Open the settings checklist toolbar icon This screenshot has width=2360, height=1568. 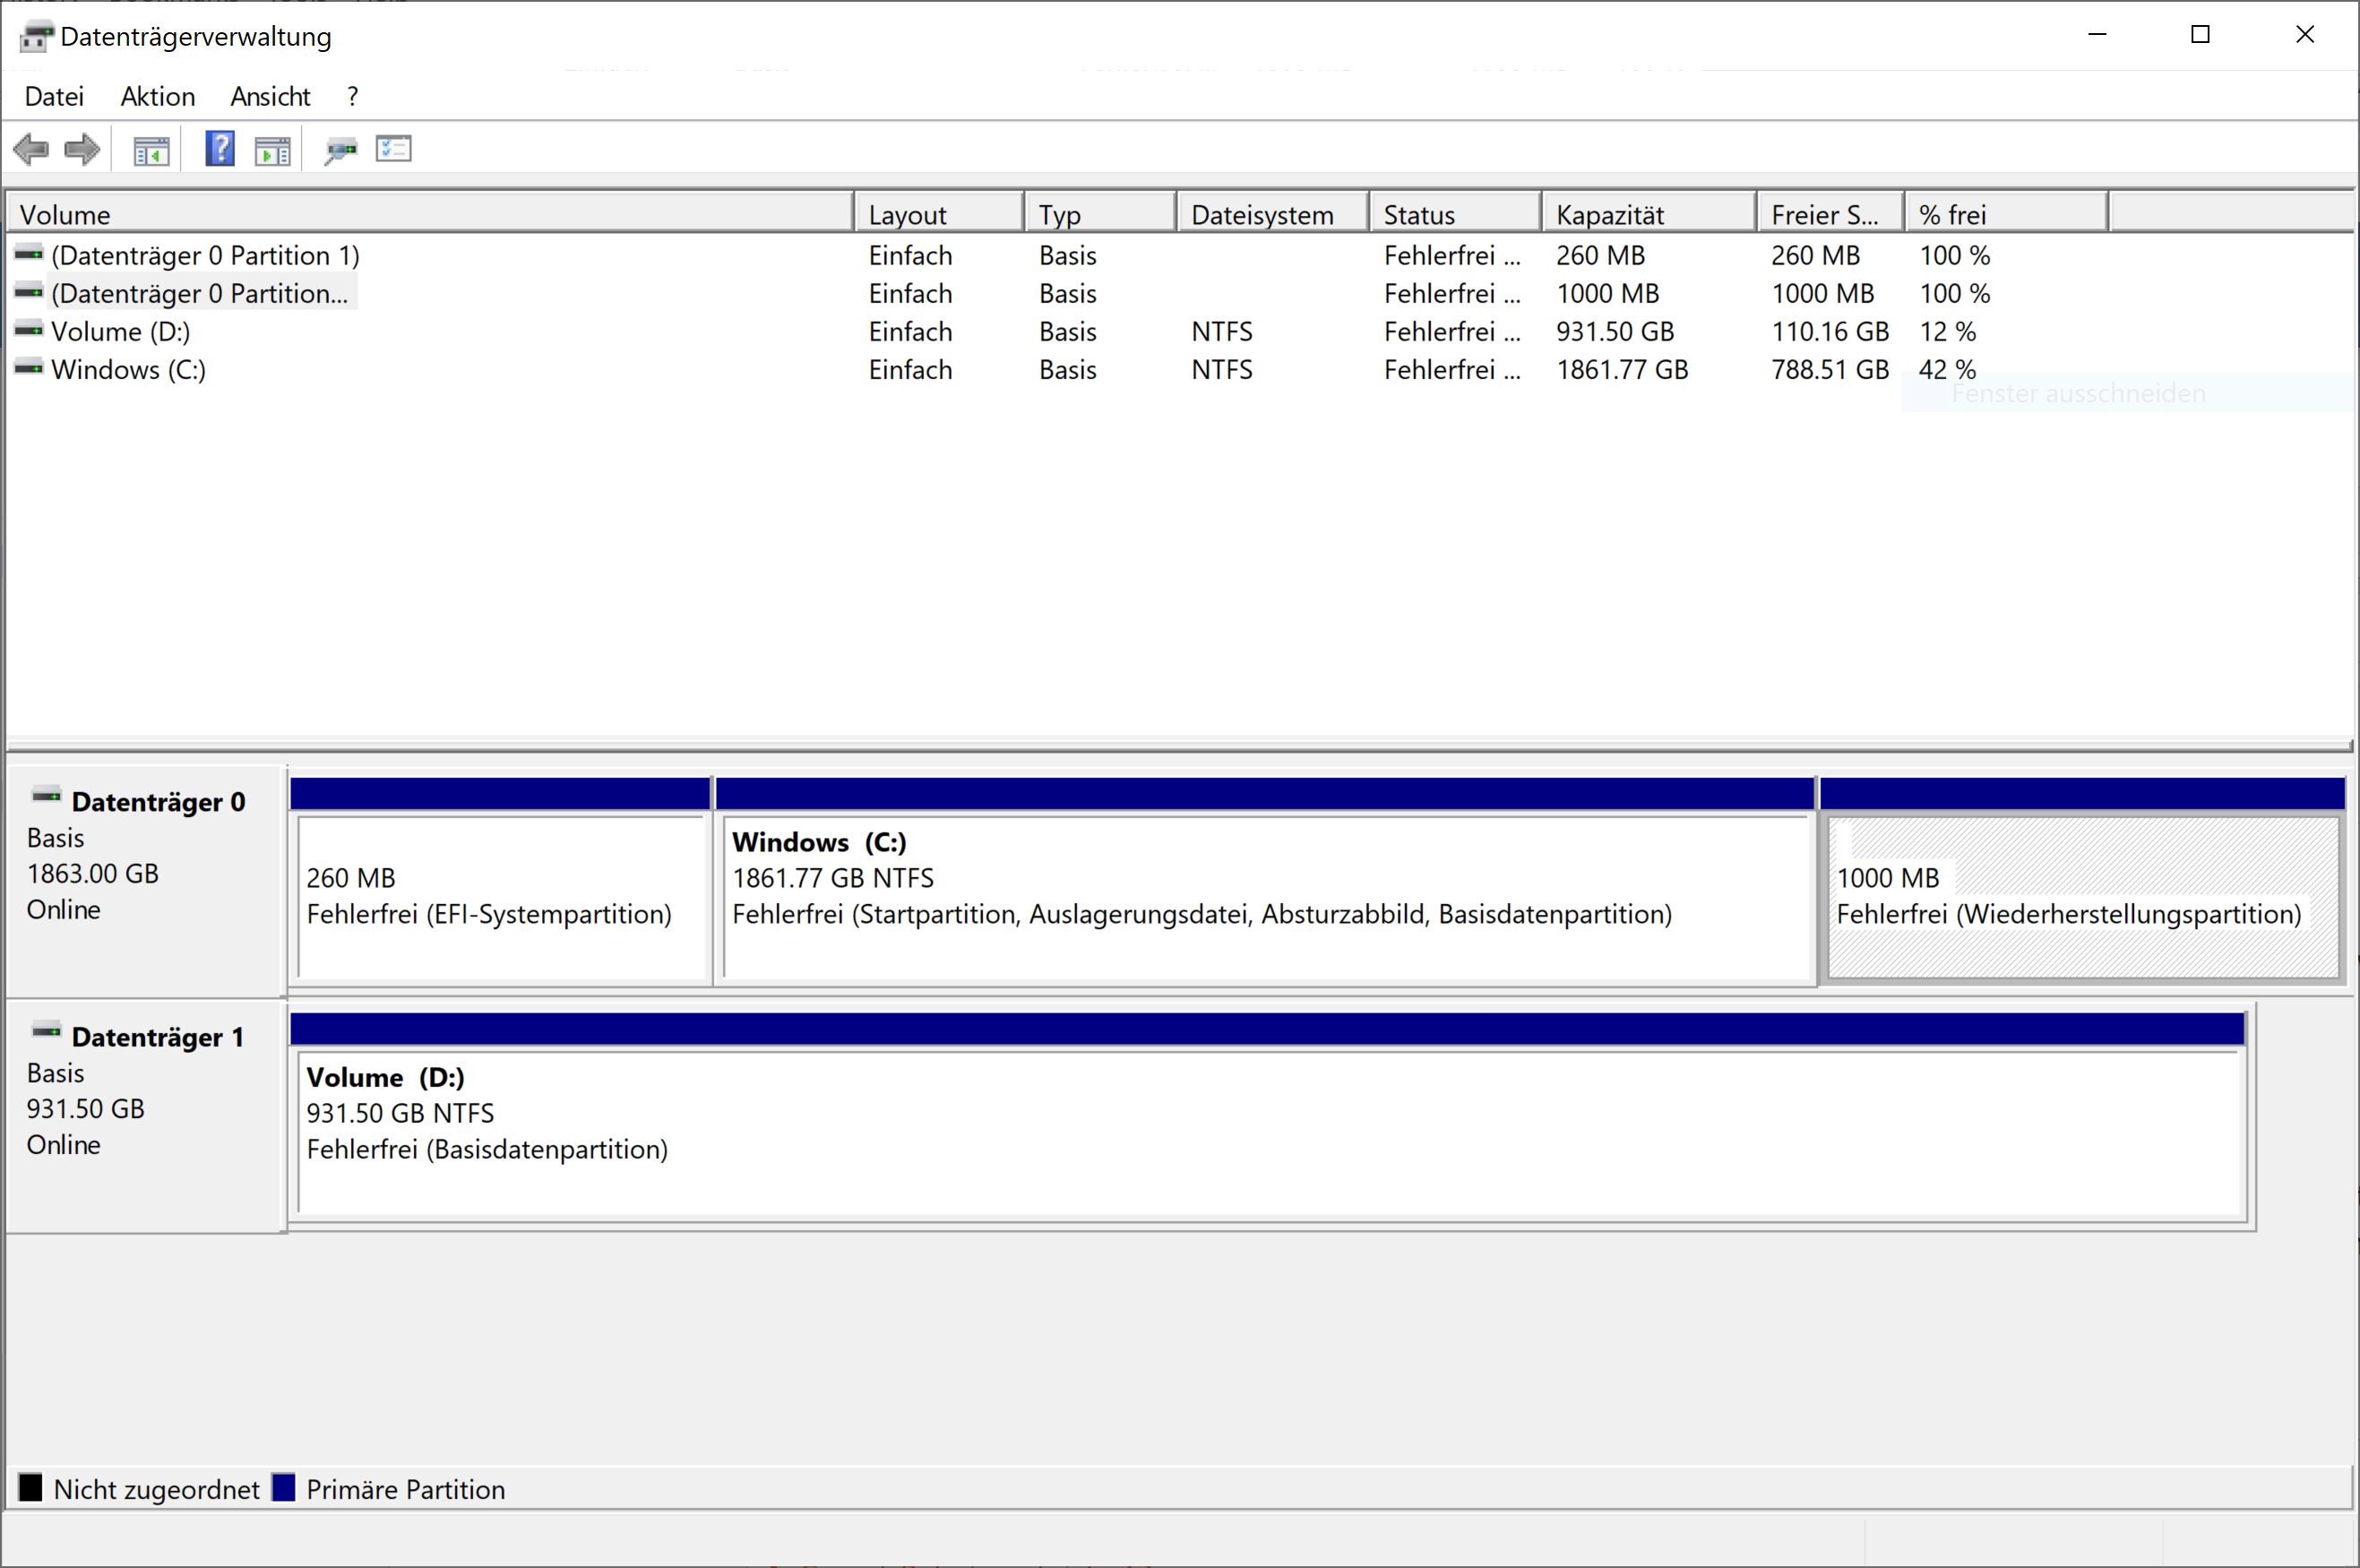394,149
